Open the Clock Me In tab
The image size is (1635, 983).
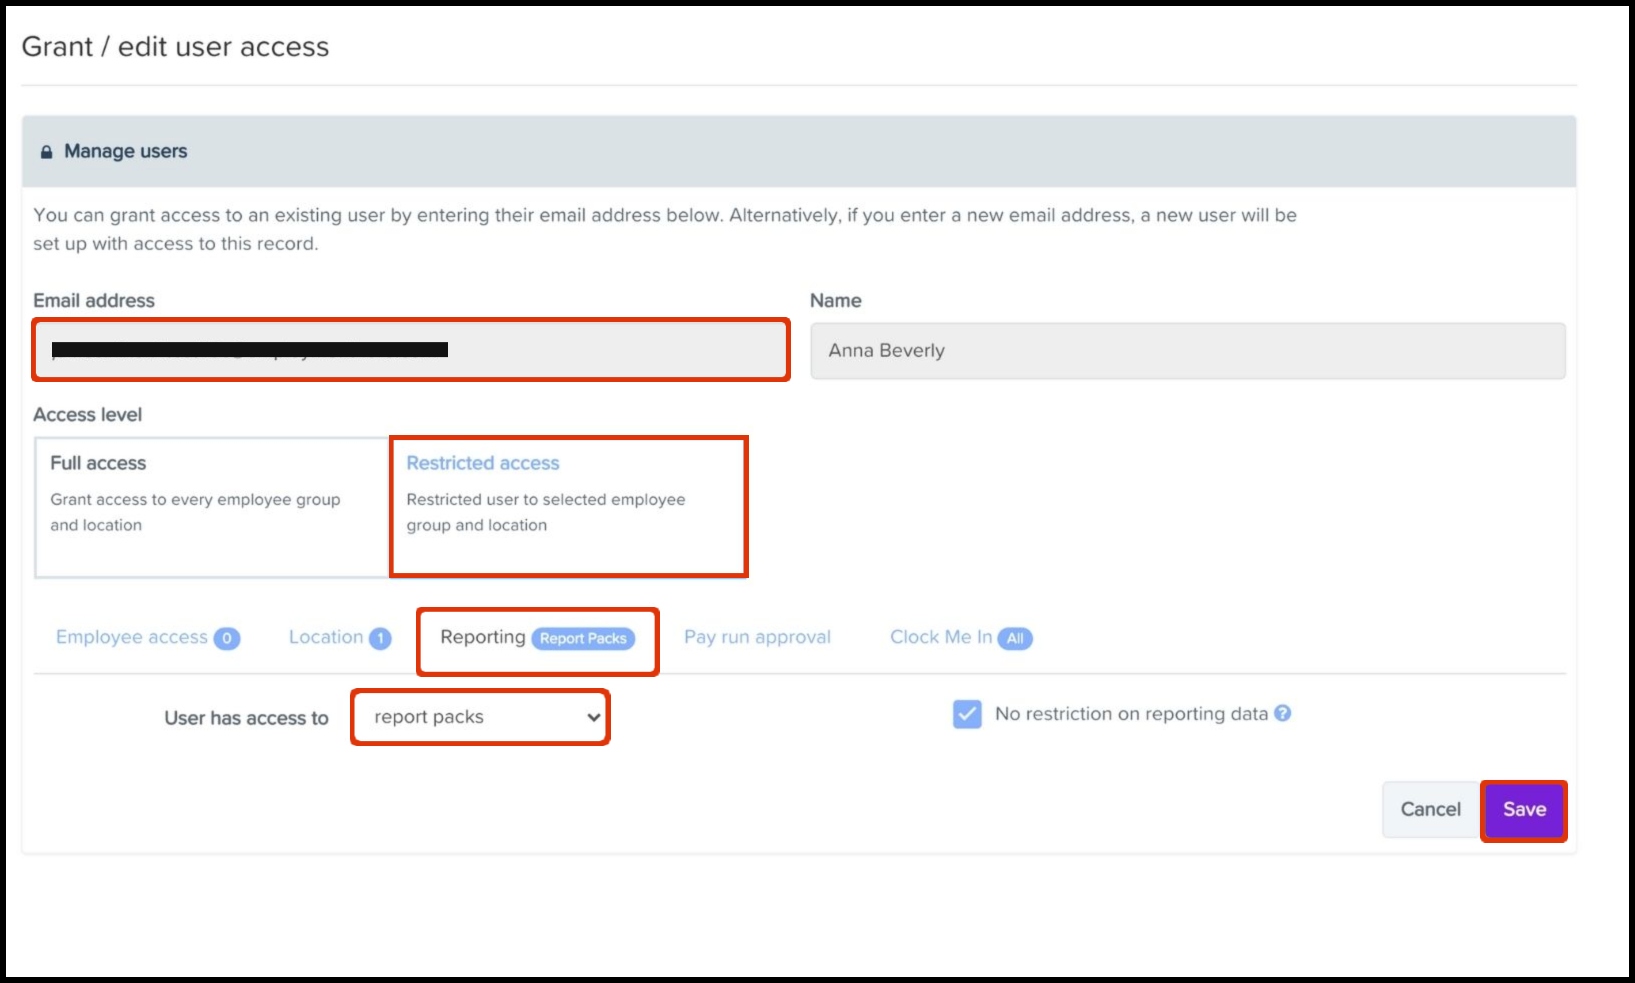click(940, 637)
